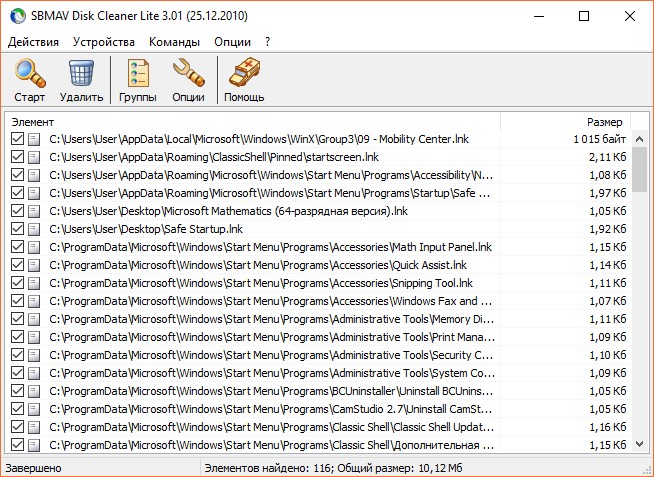Viewport: 654px width, 477px height.
Task: Select the 1,97 Кб size cell
Action: [x=608, y=193]
